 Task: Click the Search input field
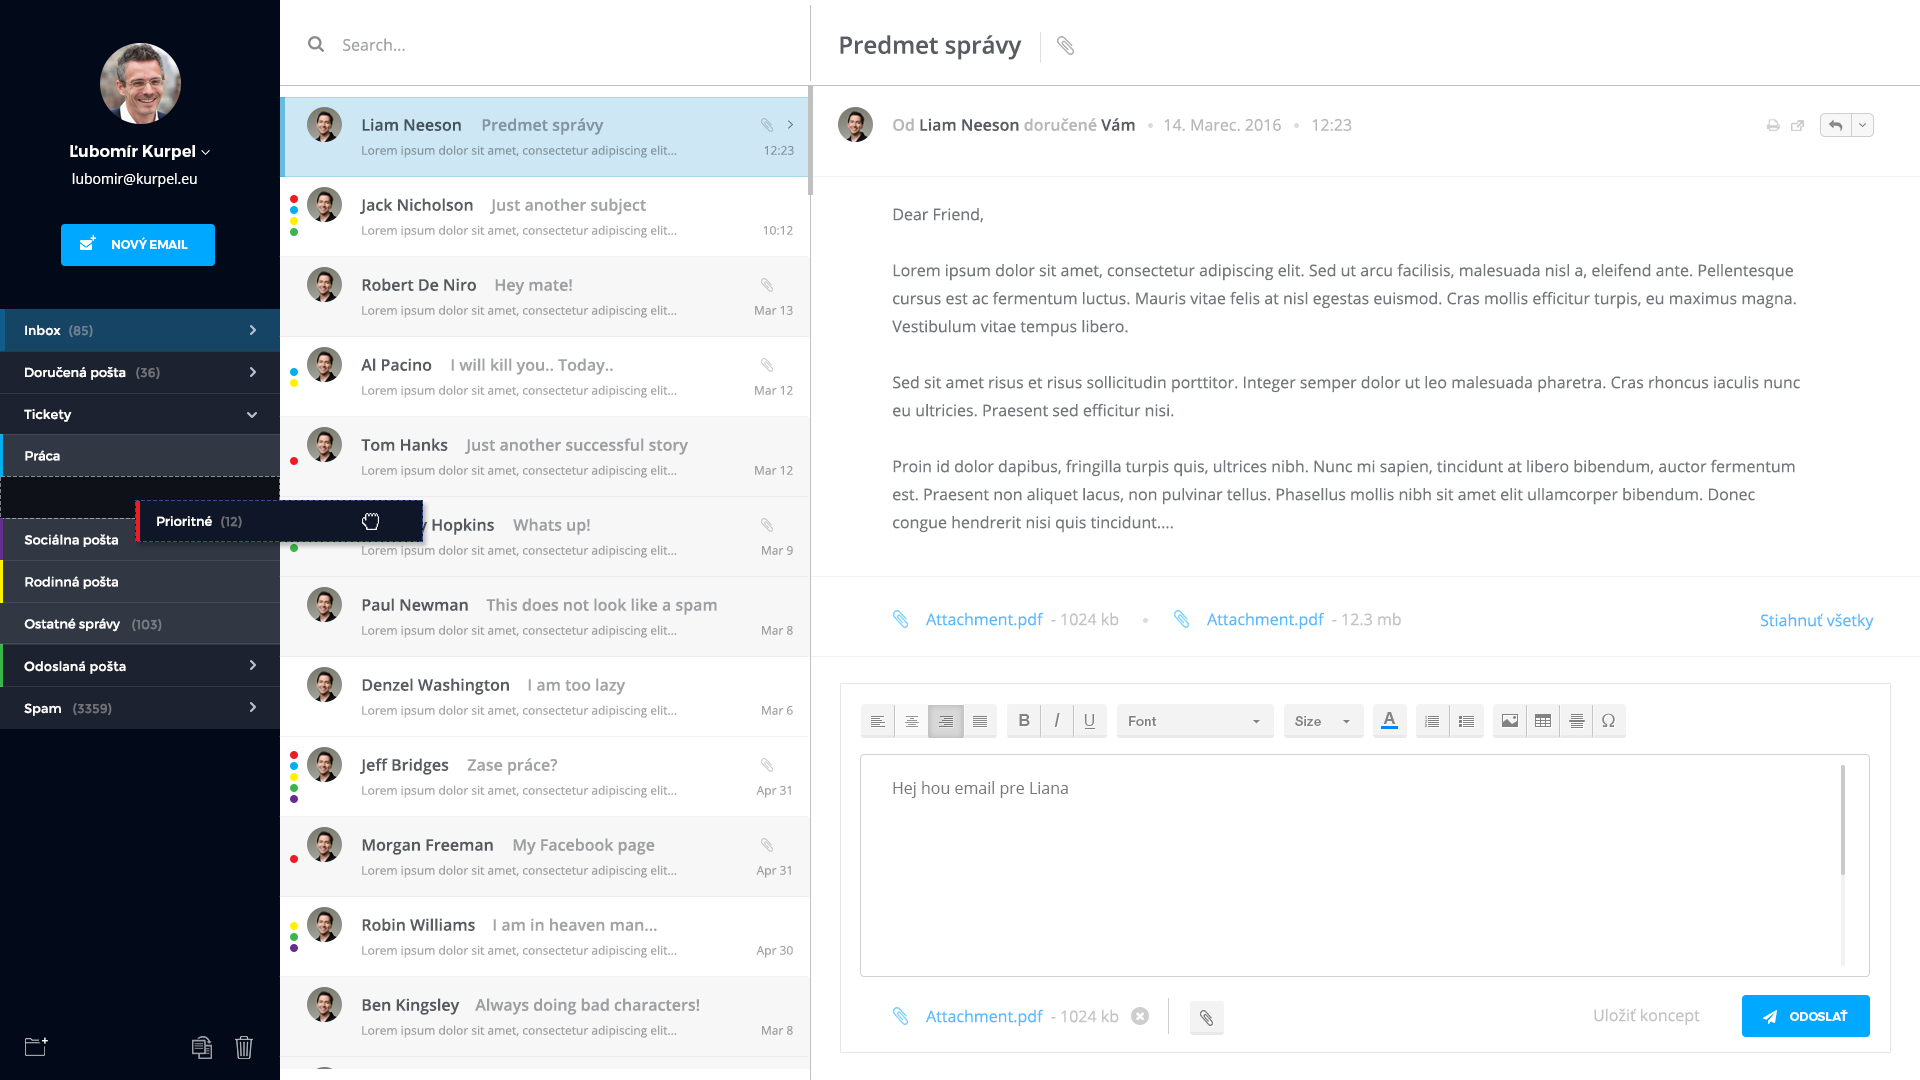click(560, 45)
